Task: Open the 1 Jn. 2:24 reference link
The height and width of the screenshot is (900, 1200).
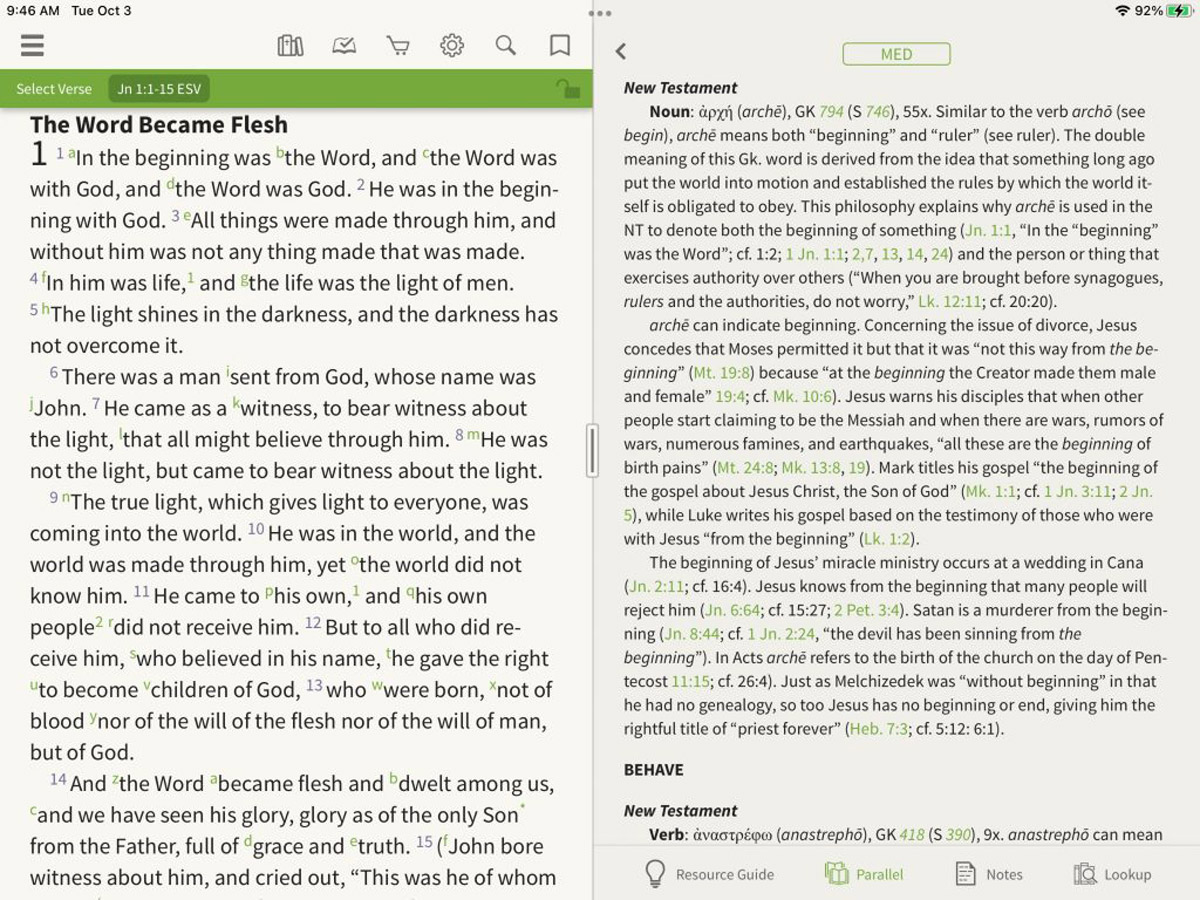Action: [782, 634]
